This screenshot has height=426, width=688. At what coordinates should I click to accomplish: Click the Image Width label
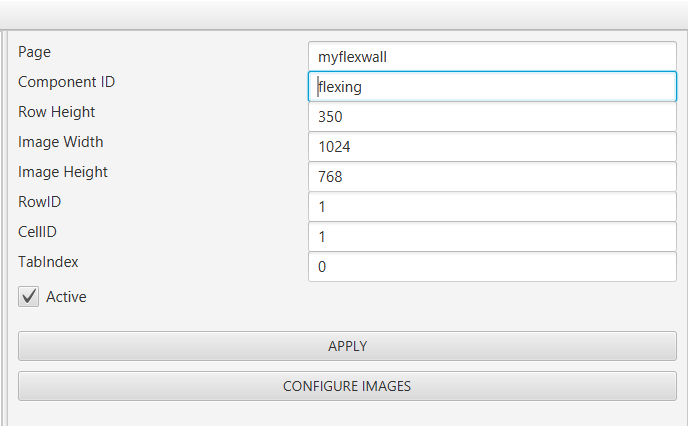[x=60, y=142]
